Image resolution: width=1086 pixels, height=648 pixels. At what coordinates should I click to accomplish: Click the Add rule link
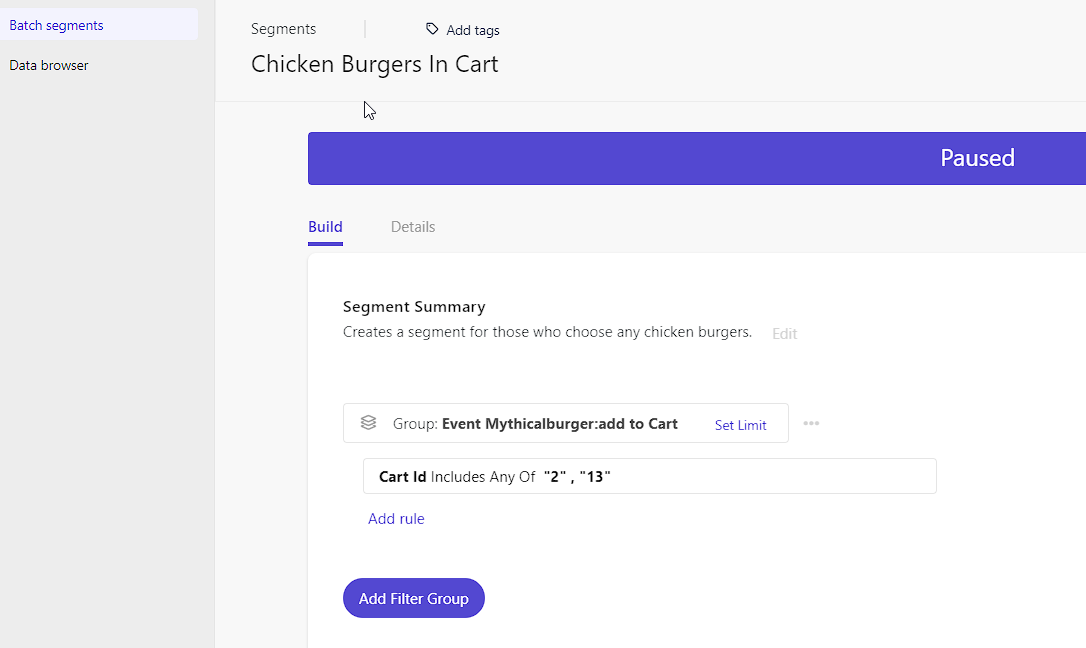pyautogui.click(x=396, y=518)
